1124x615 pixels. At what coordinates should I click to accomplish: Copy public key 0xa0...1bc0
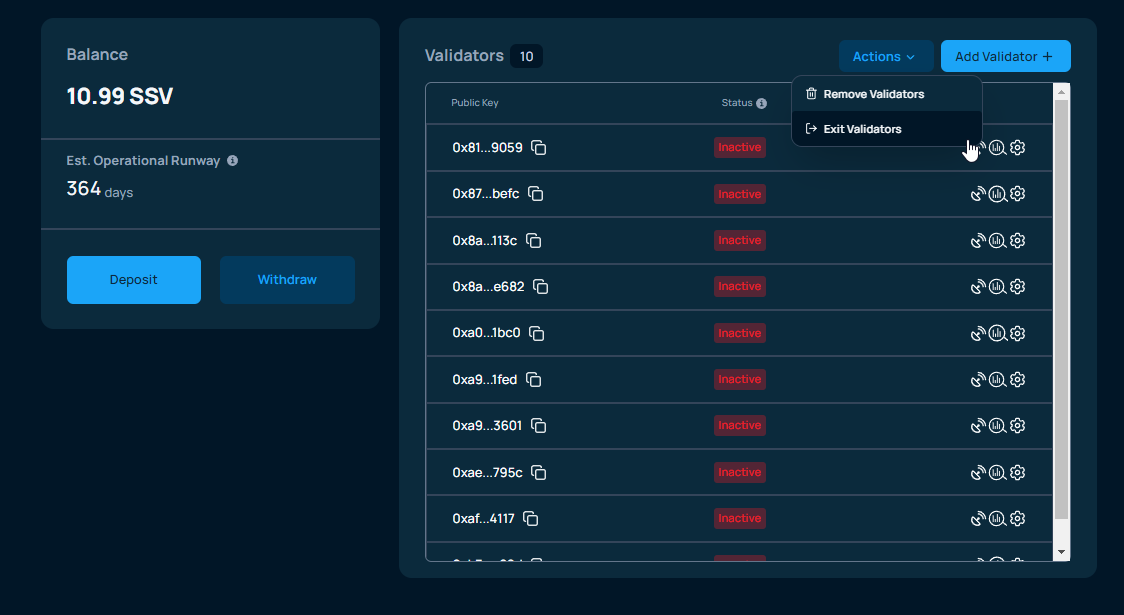pos(536,333)
